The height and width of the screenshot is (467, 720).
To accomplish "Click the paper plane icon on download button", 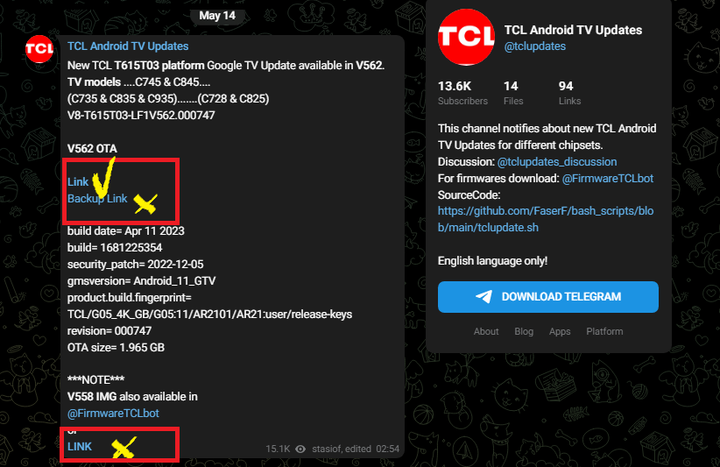I will click(x=484, y=297).
